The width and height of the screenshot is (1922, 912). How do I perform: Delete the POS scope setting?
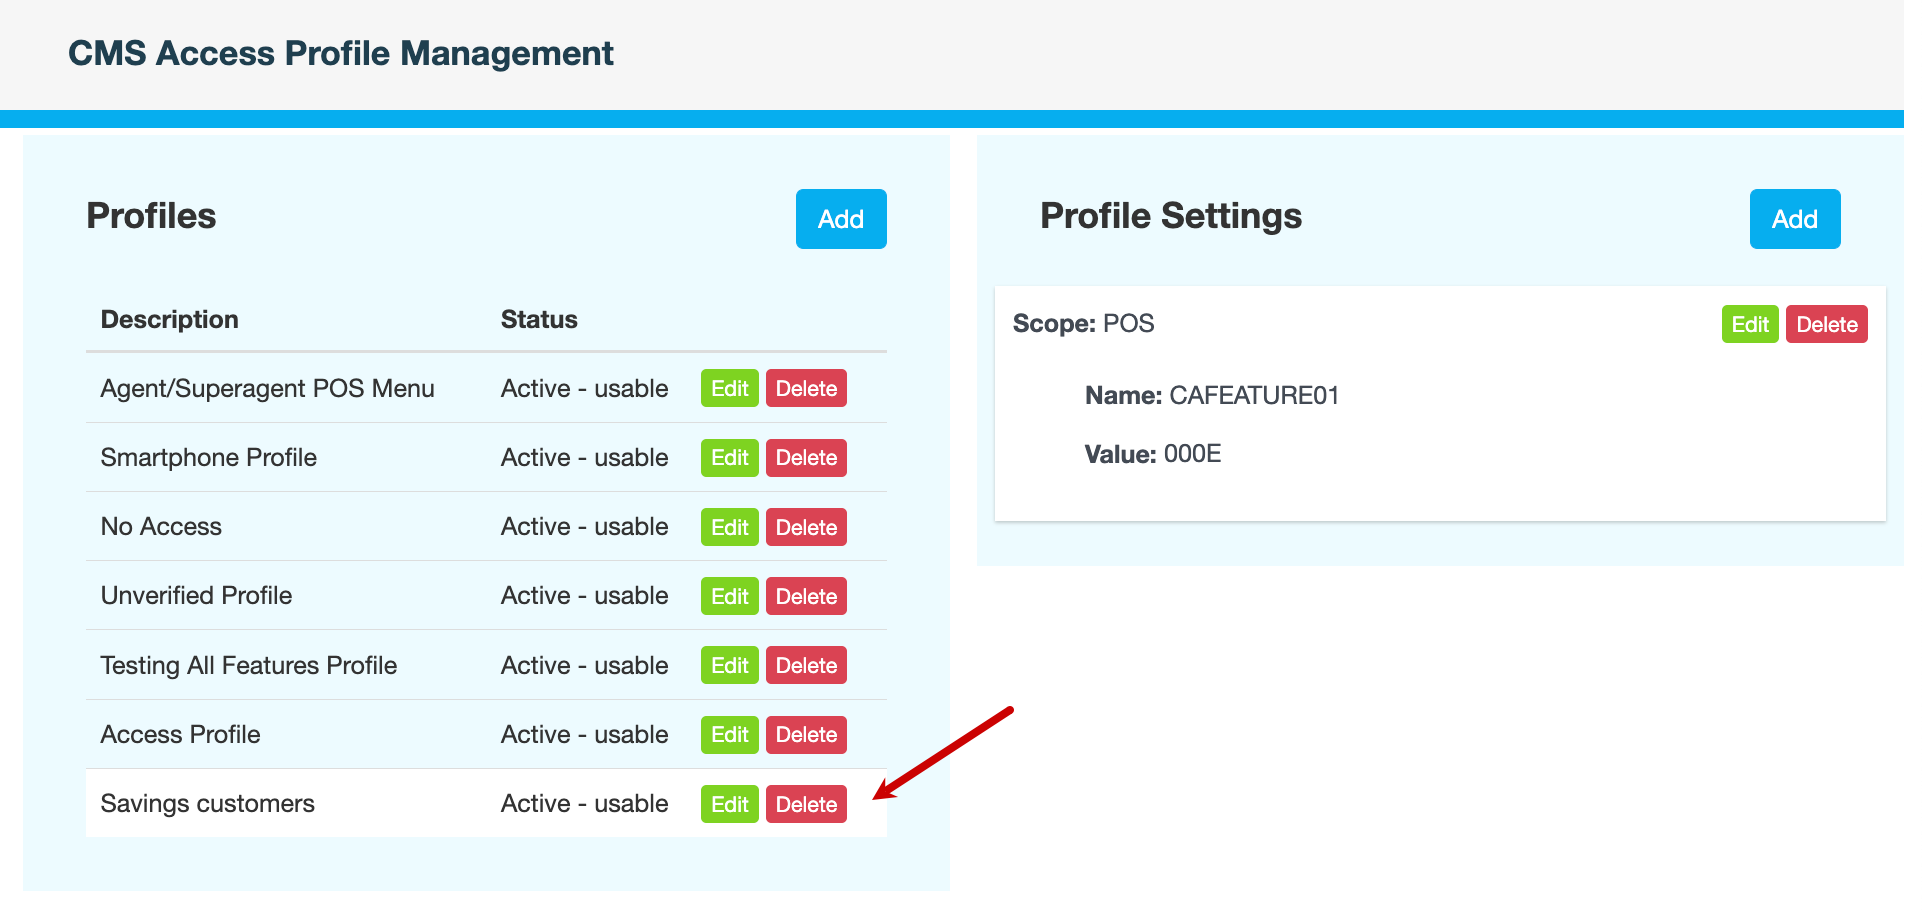pos(1826,325)
